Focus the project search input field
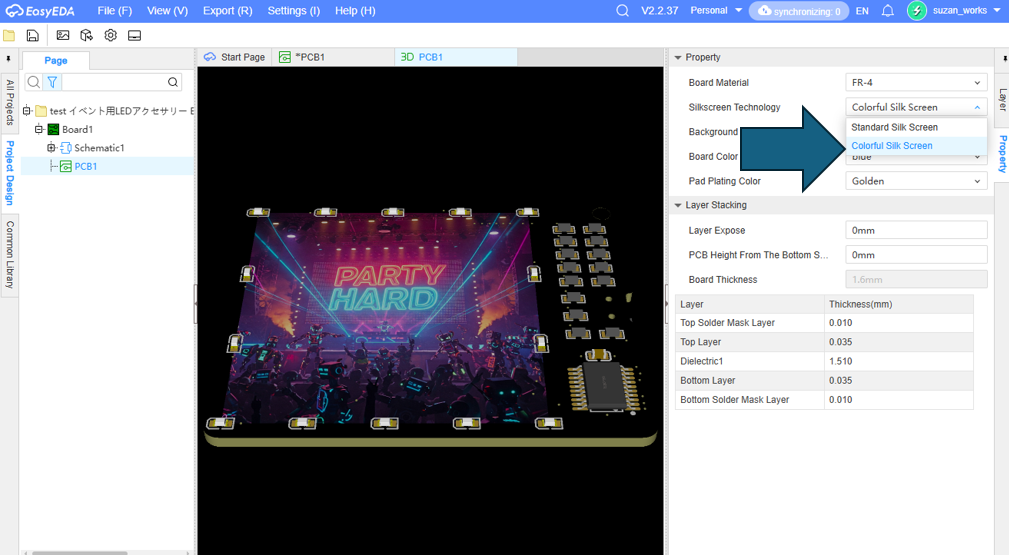This screenshot has height=555, width=1009. 114,82
